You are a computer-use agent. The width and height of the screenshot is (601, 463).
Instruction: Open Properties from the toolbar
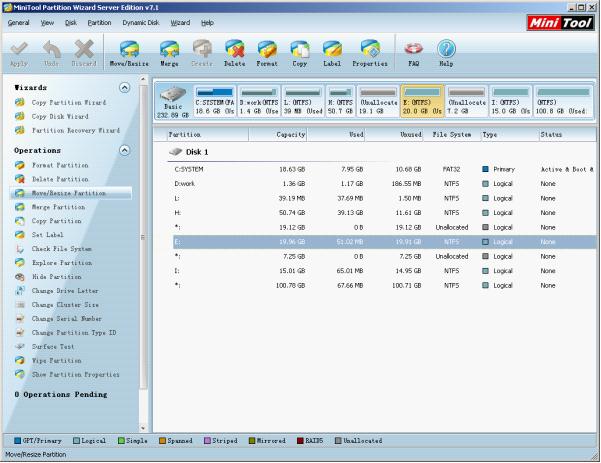[370, 53]
